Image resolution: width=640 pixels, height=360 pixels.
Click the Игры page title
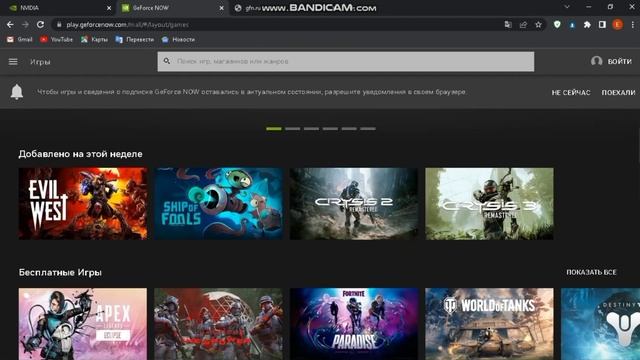[x=40, y=62]
